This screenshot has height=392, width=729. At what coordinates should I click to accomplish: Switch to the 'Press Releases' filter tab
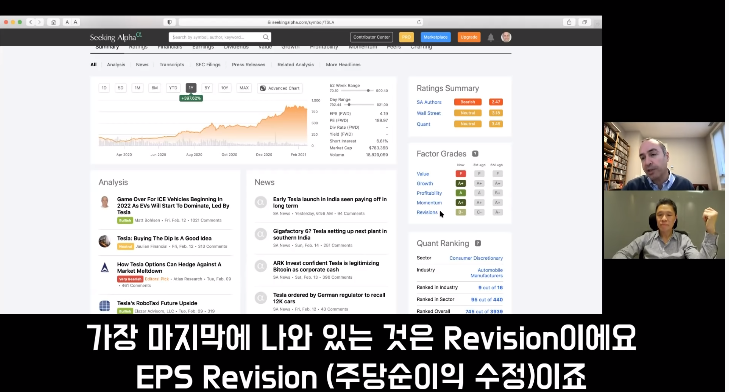pos(248,65)
